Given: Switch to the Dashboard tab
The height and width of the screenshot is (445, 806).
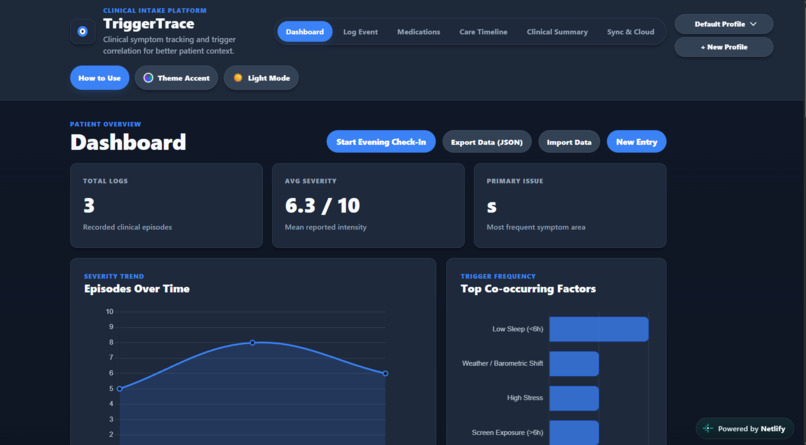Looking at the screenshot, I should [305, 31].
